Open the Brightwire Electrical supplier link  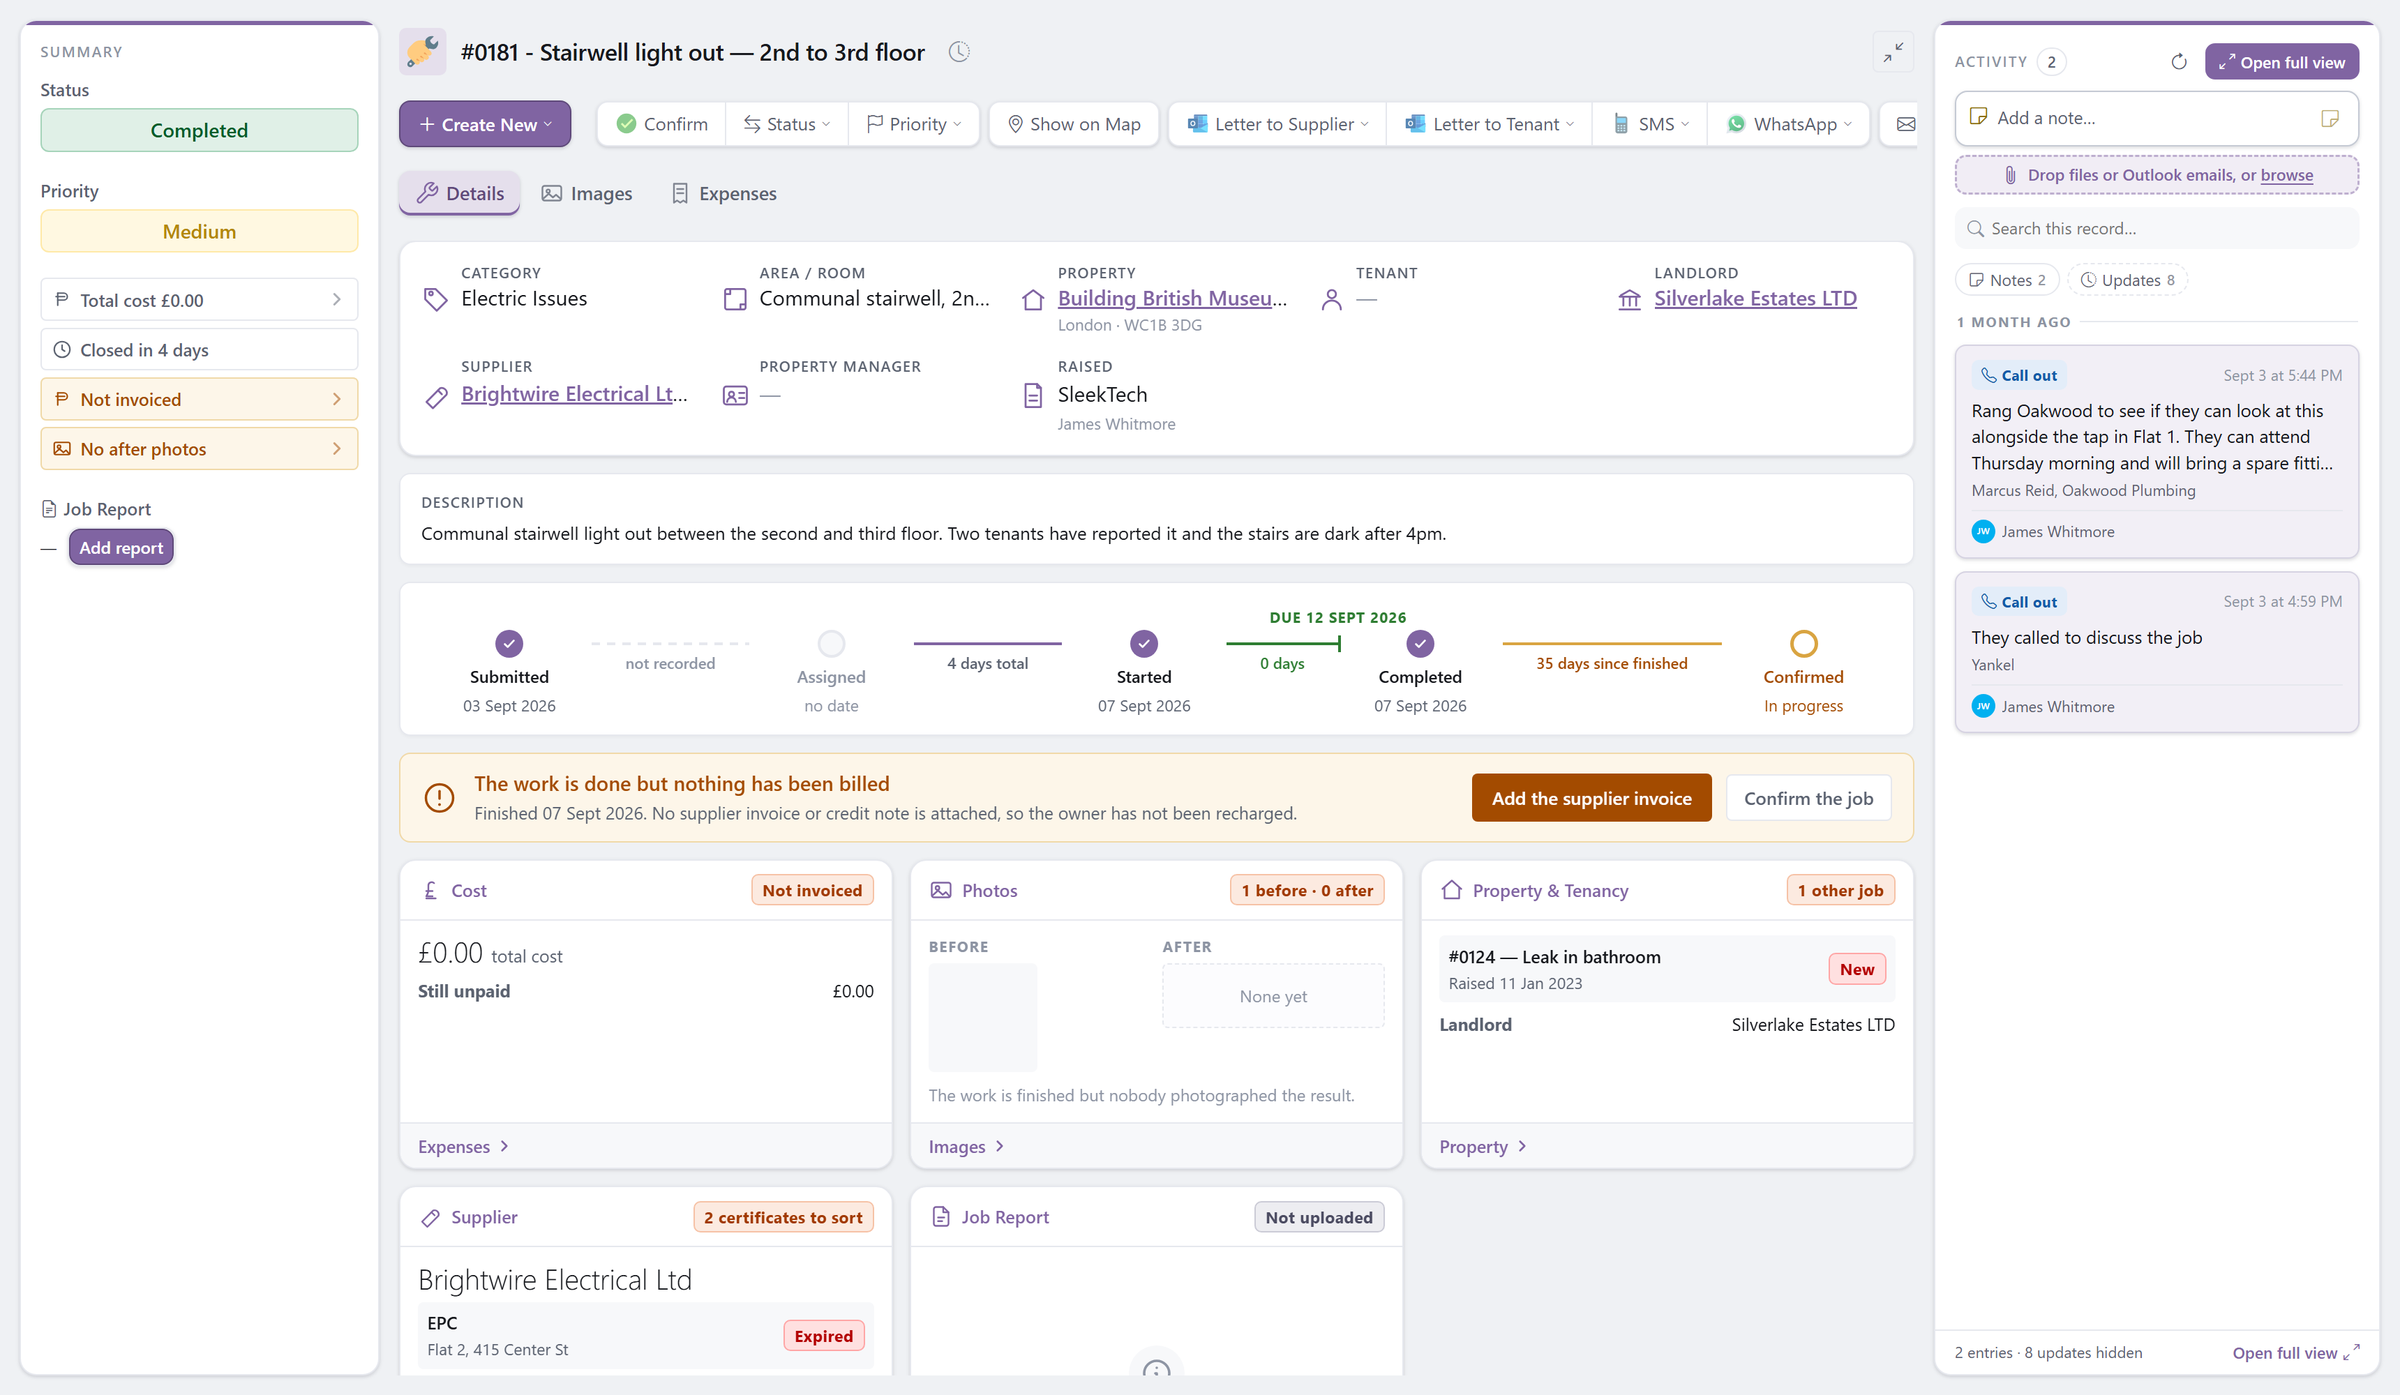(574, 394)
